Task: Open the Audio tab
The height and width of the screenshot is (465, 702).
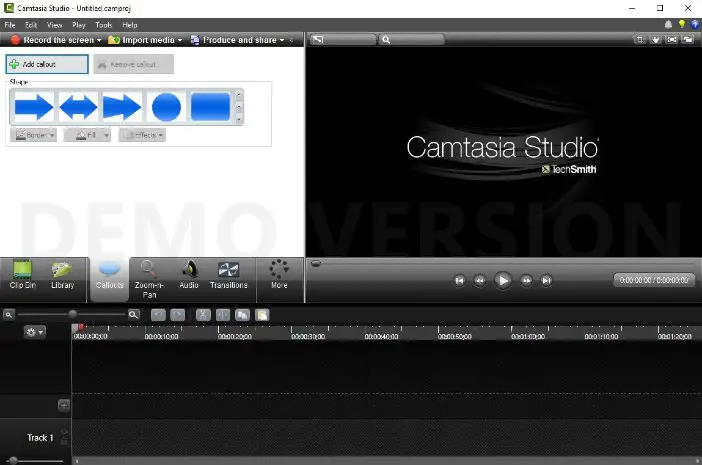Action: coord(189,276)
